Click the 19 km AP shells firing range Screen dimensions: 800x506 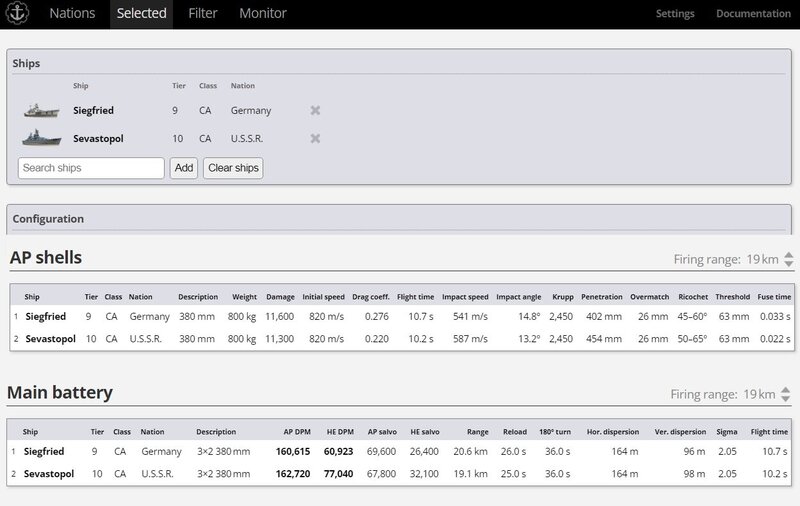pyautogui.click(x=762, y=259)
